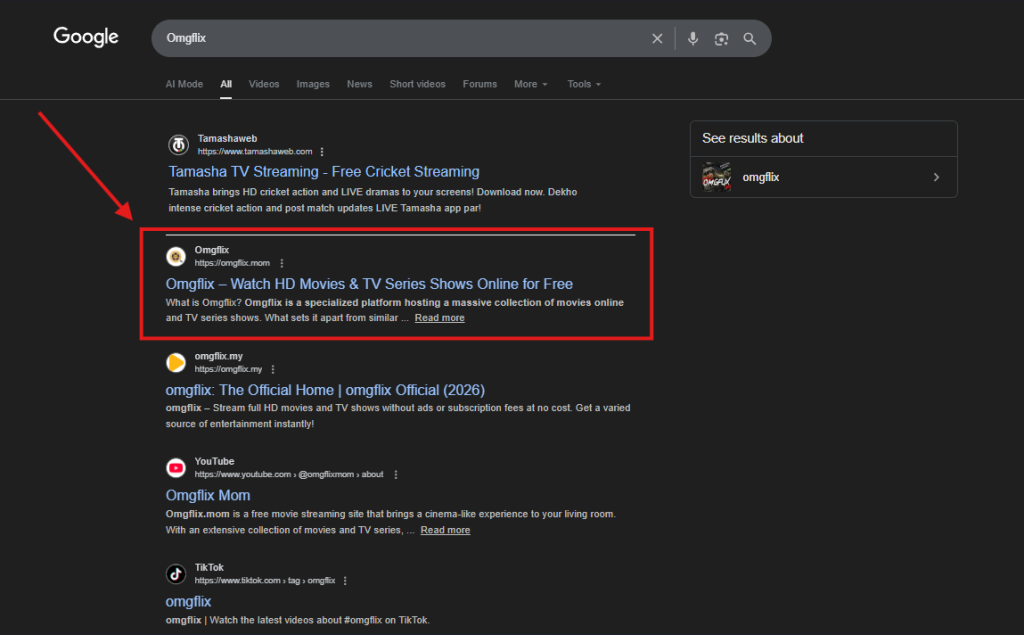Screen dimensions: 1024x635
Task: Open the three-dot menu beside the YouTube URL
Action: click(396, 475)
